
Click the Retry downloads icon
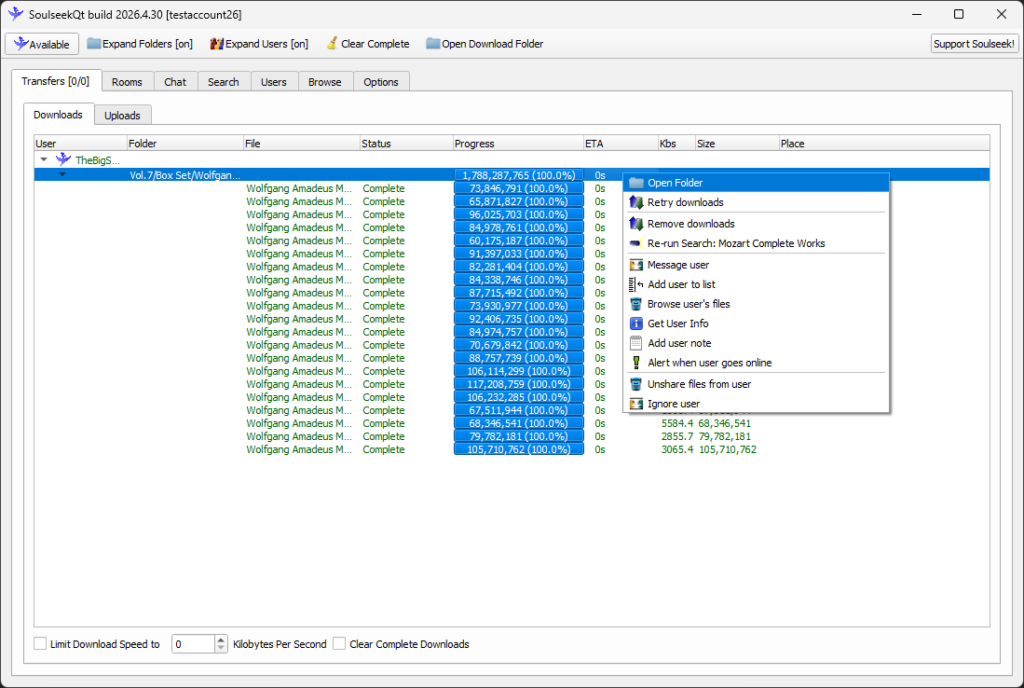pyautogui.click(x=636, y=202)
